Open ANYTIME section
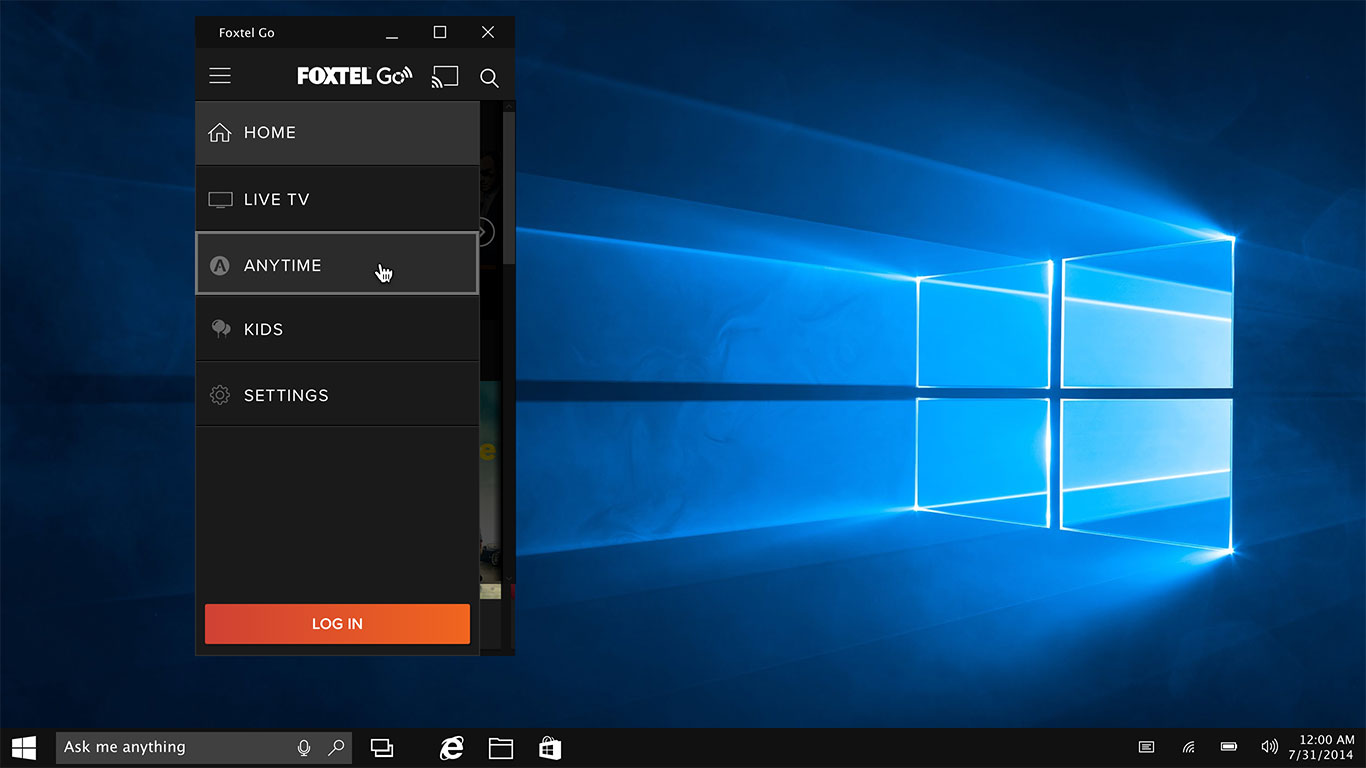The width and height of the screenshot is (1366, 768). [337, 264]
